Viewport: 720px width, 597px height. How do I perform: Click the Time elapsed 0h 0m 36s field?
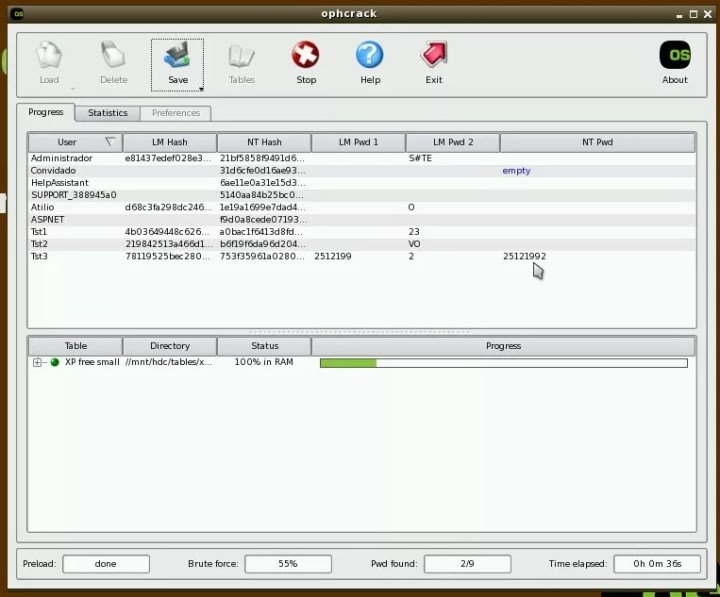tap(657, 564)
